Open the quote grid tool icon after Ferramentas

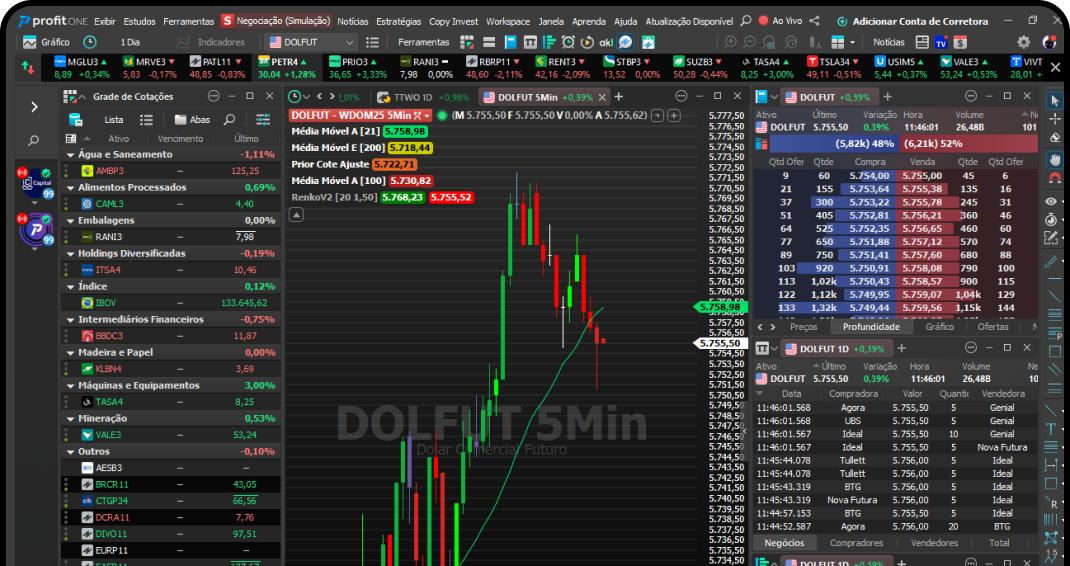tap(467, 42)
